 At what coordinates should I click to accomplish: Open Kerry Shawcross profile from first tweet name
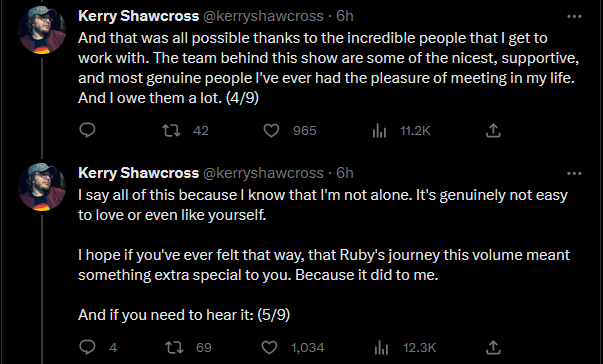point(138,16)
